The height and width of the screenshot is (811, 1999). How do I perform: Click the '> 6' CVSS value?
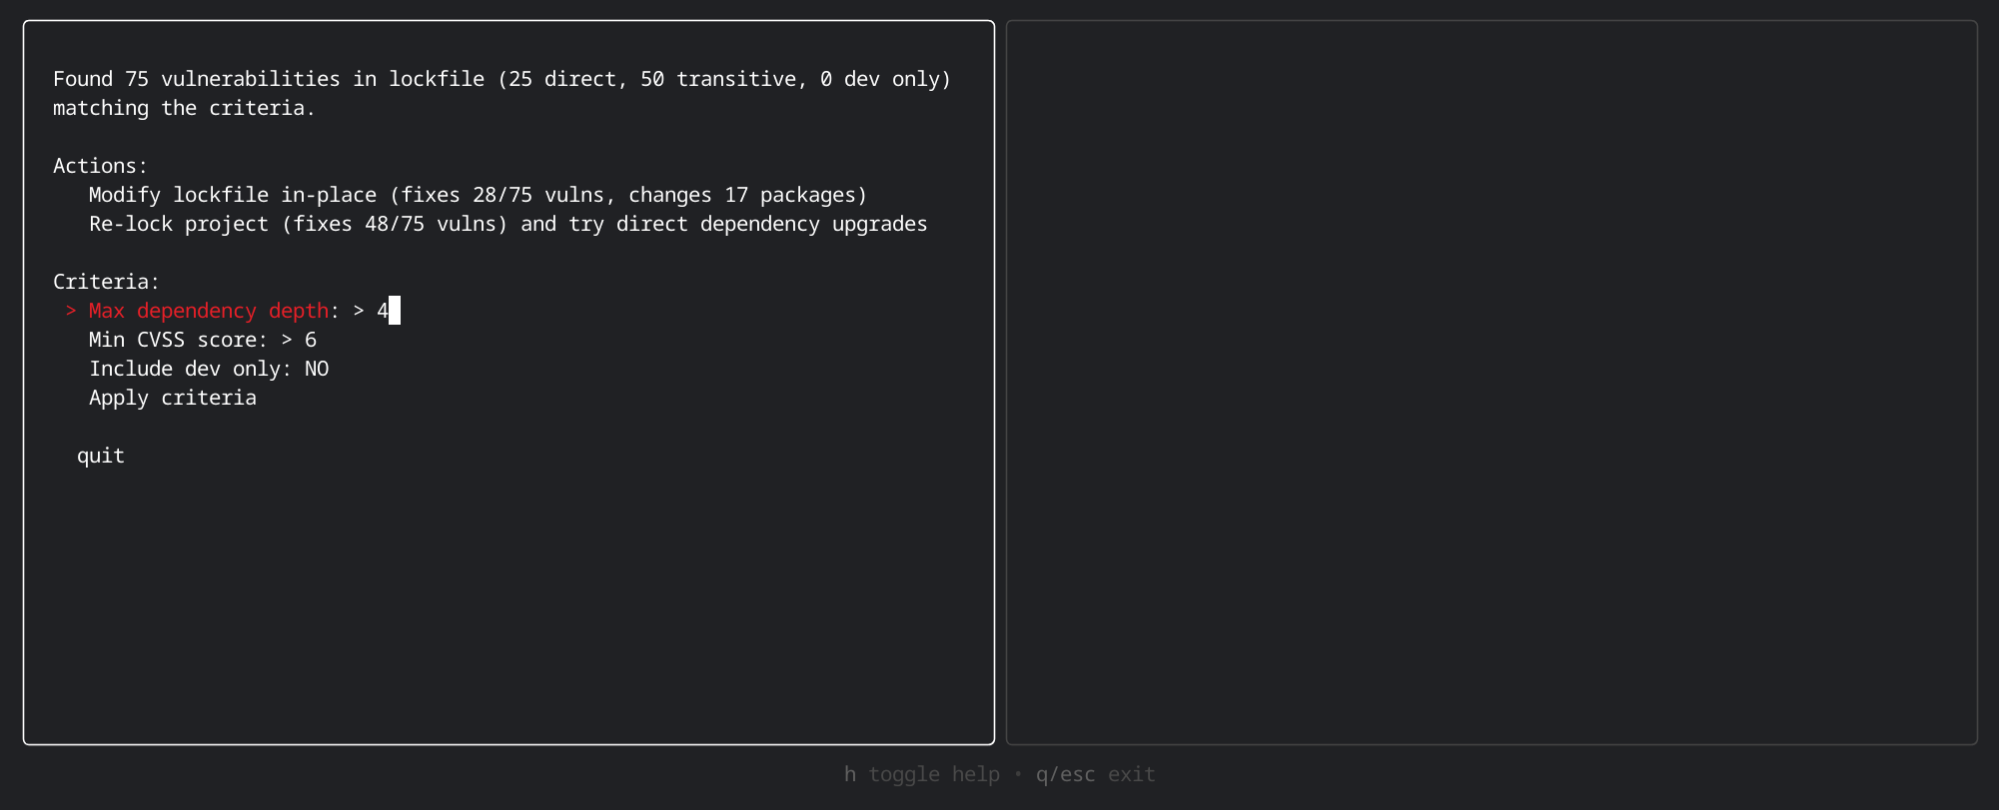[300, 339]
